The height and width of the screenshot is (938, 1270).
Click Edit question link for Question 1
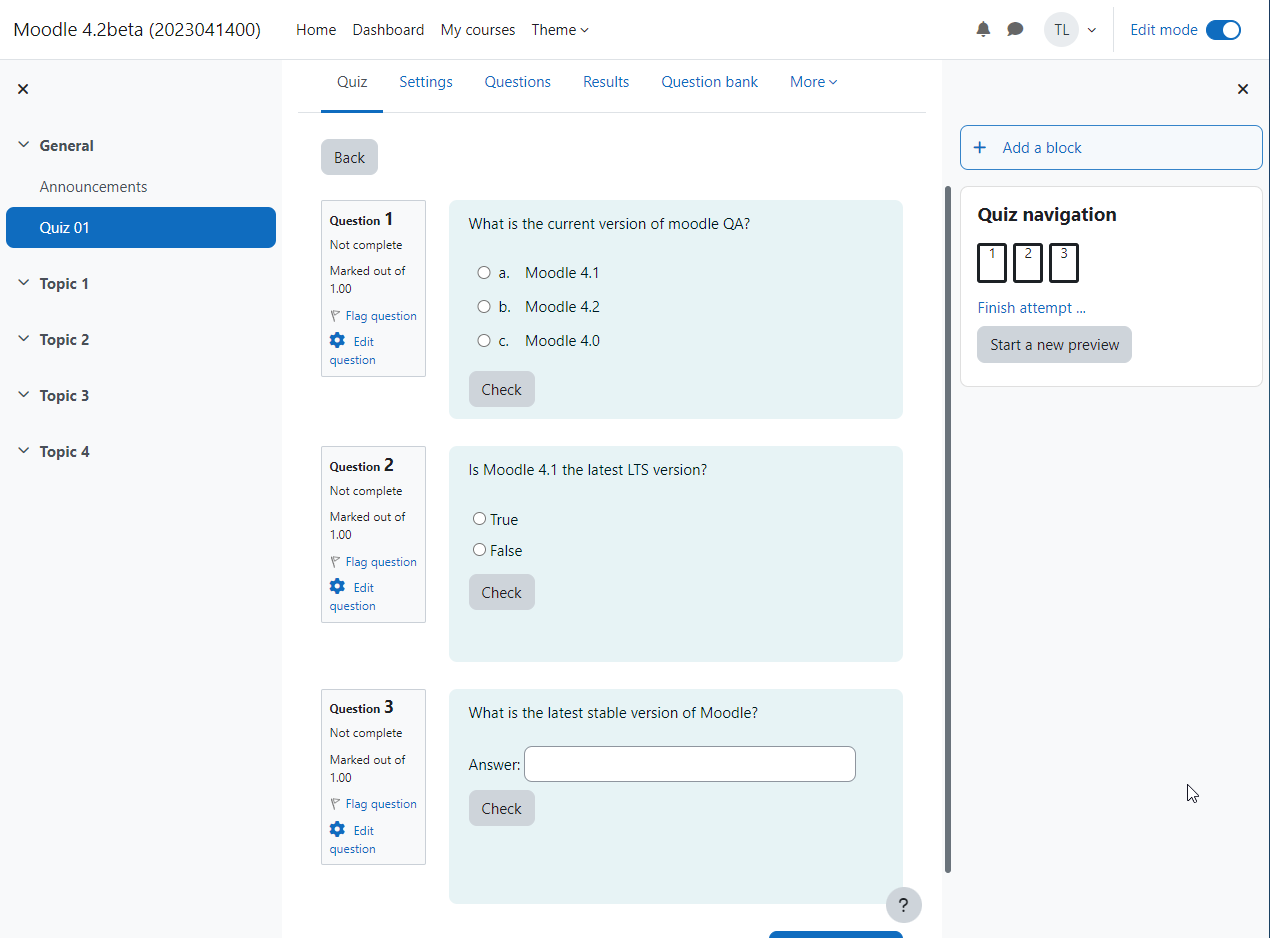353,351
